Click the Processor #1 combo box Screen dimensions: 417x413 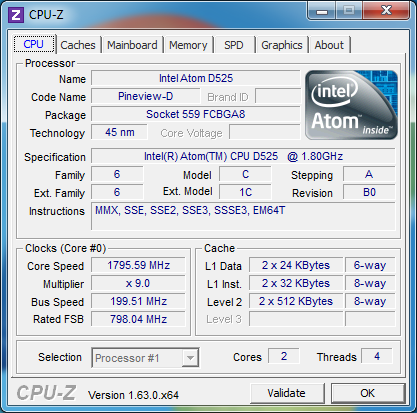coord(145,358)
